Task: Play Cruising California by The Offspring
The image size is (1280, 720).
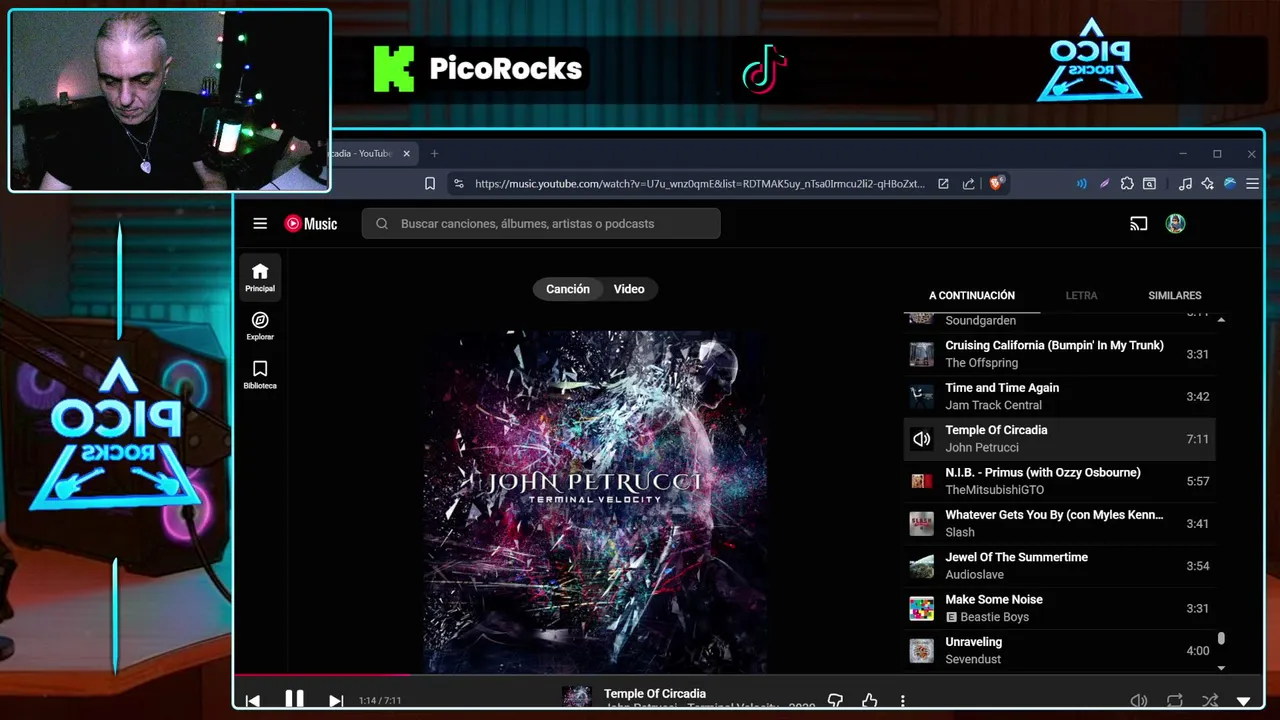Action: [x=1060, y=354]
